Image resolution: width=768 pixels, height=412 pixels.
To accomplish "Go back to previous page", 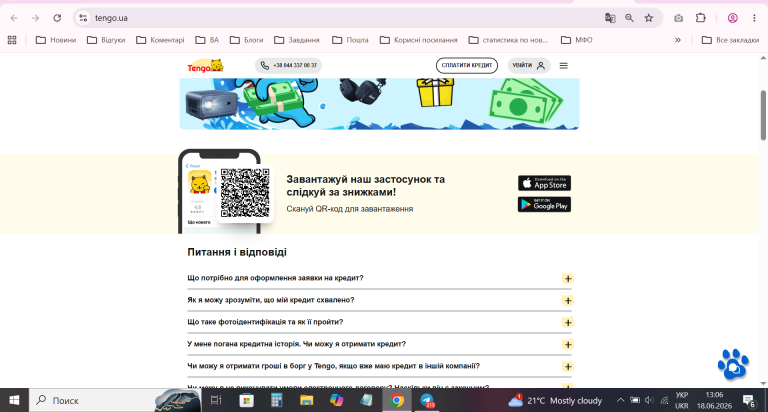I will pos(14,18).
